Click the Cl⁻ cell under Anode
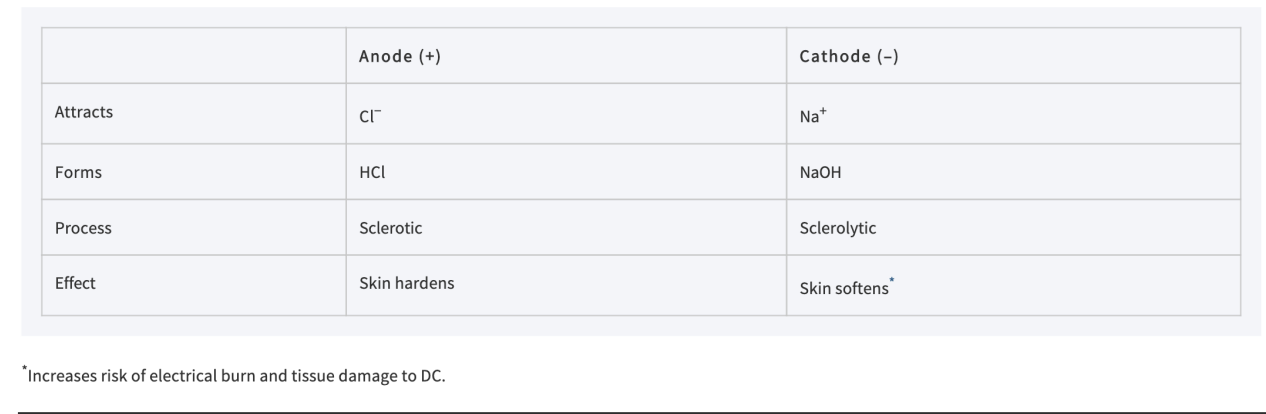1266x414 pixels. (x=370, y=114)
